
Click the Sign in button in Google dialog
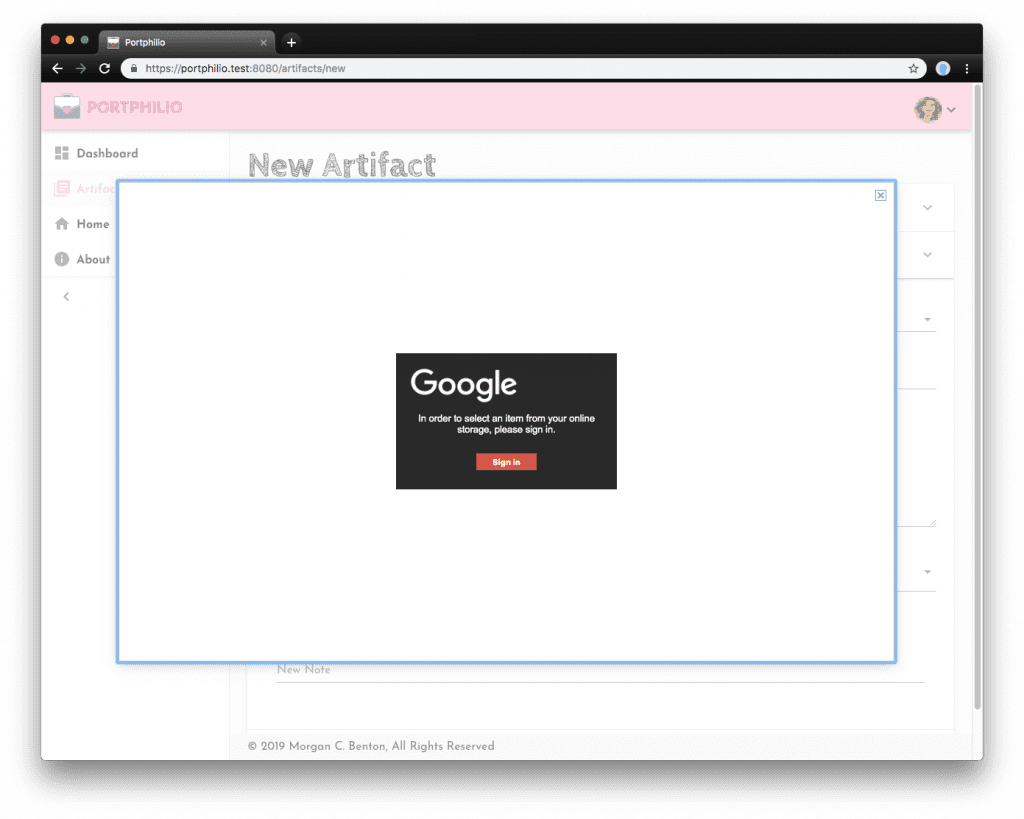coord(506,462)
